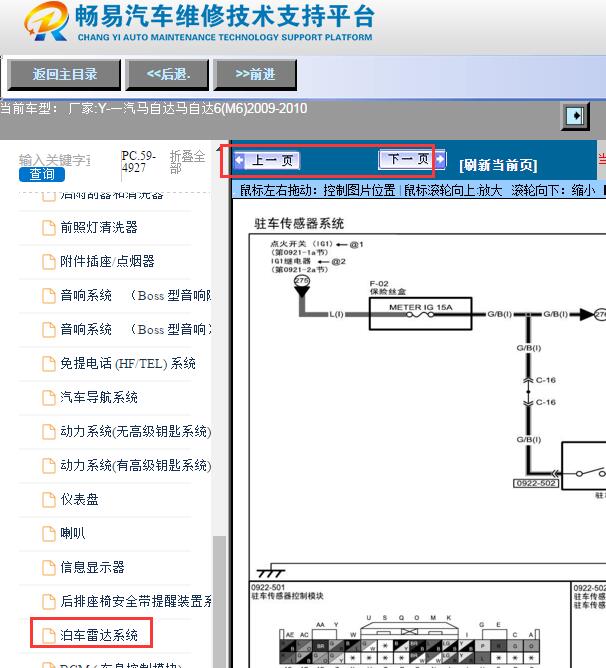The image size is (606, 668).
Task: Click document icon beside 免提电话 entry
Action: point(49,363)
